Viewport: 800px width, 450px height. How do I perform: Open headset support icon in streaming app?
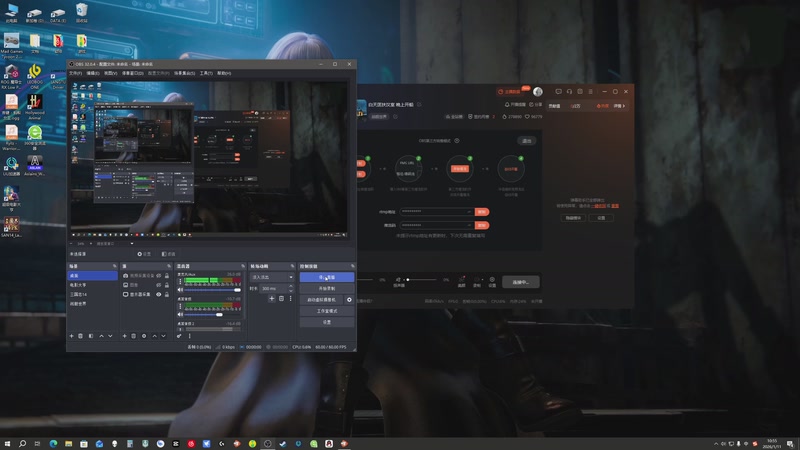tap(569, 91)
